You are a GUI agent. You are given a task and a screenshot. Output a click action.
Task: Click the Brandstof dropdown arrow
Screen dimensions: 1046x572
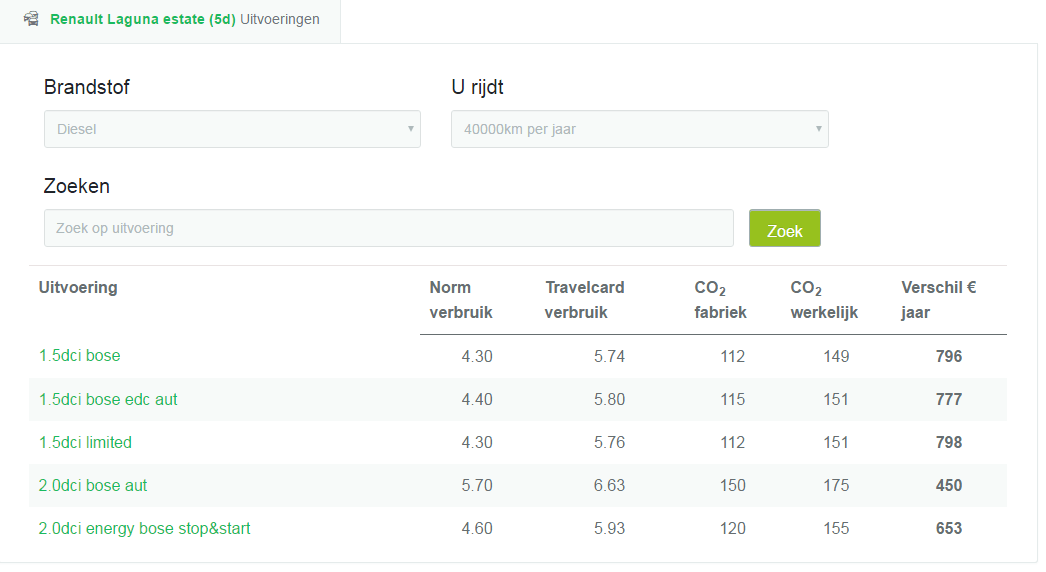[x=410, y=129]
